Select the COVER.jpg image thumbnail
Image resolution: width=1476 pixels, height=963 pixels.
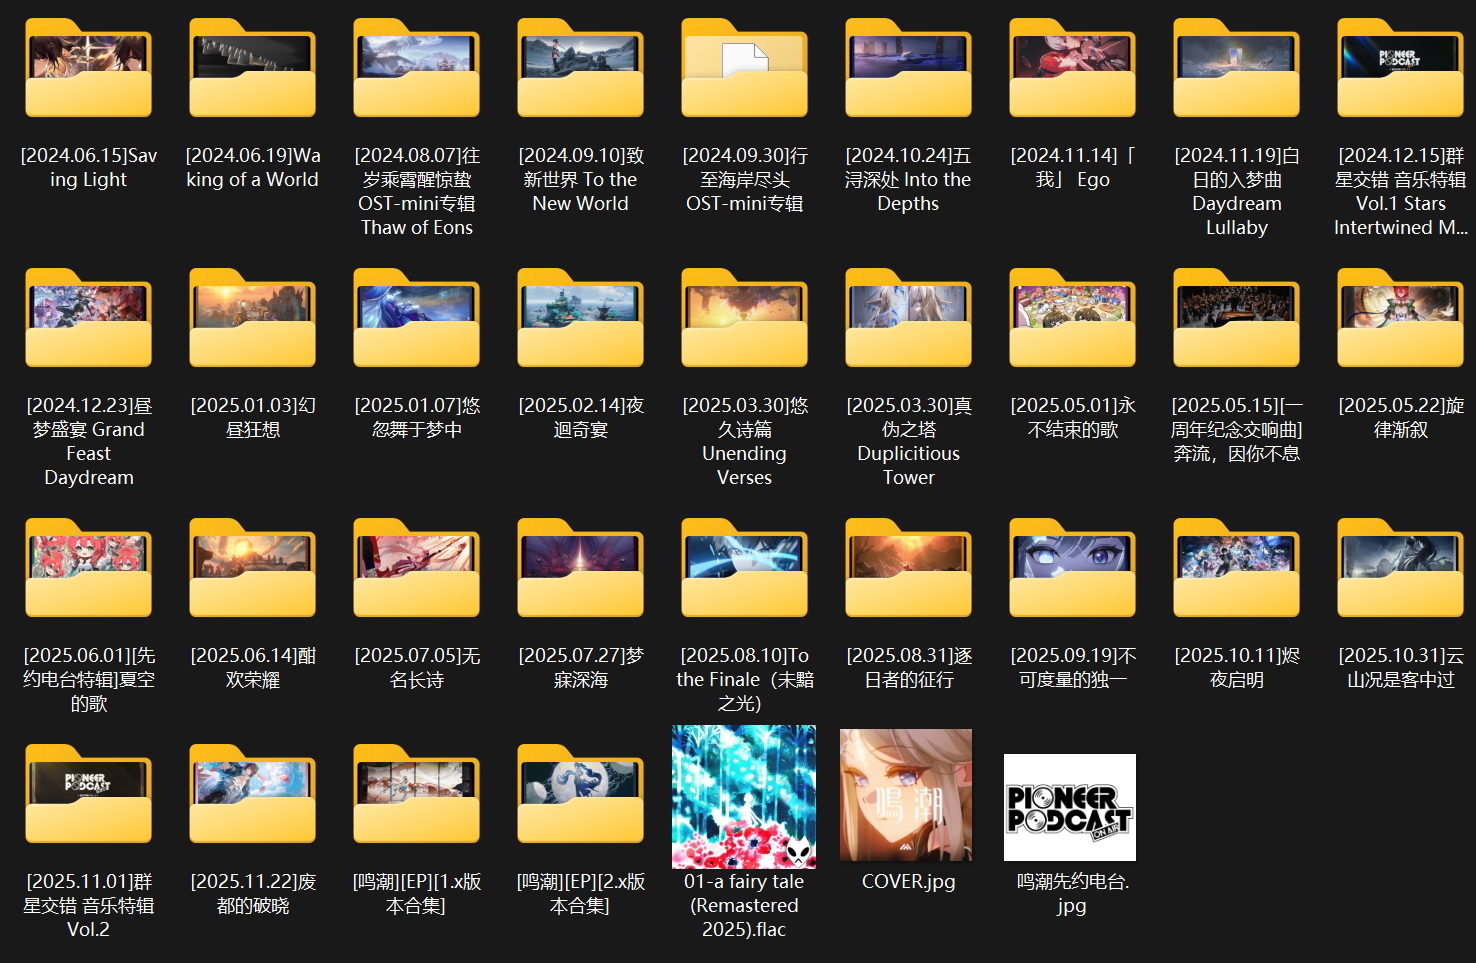tap(906, 795)
